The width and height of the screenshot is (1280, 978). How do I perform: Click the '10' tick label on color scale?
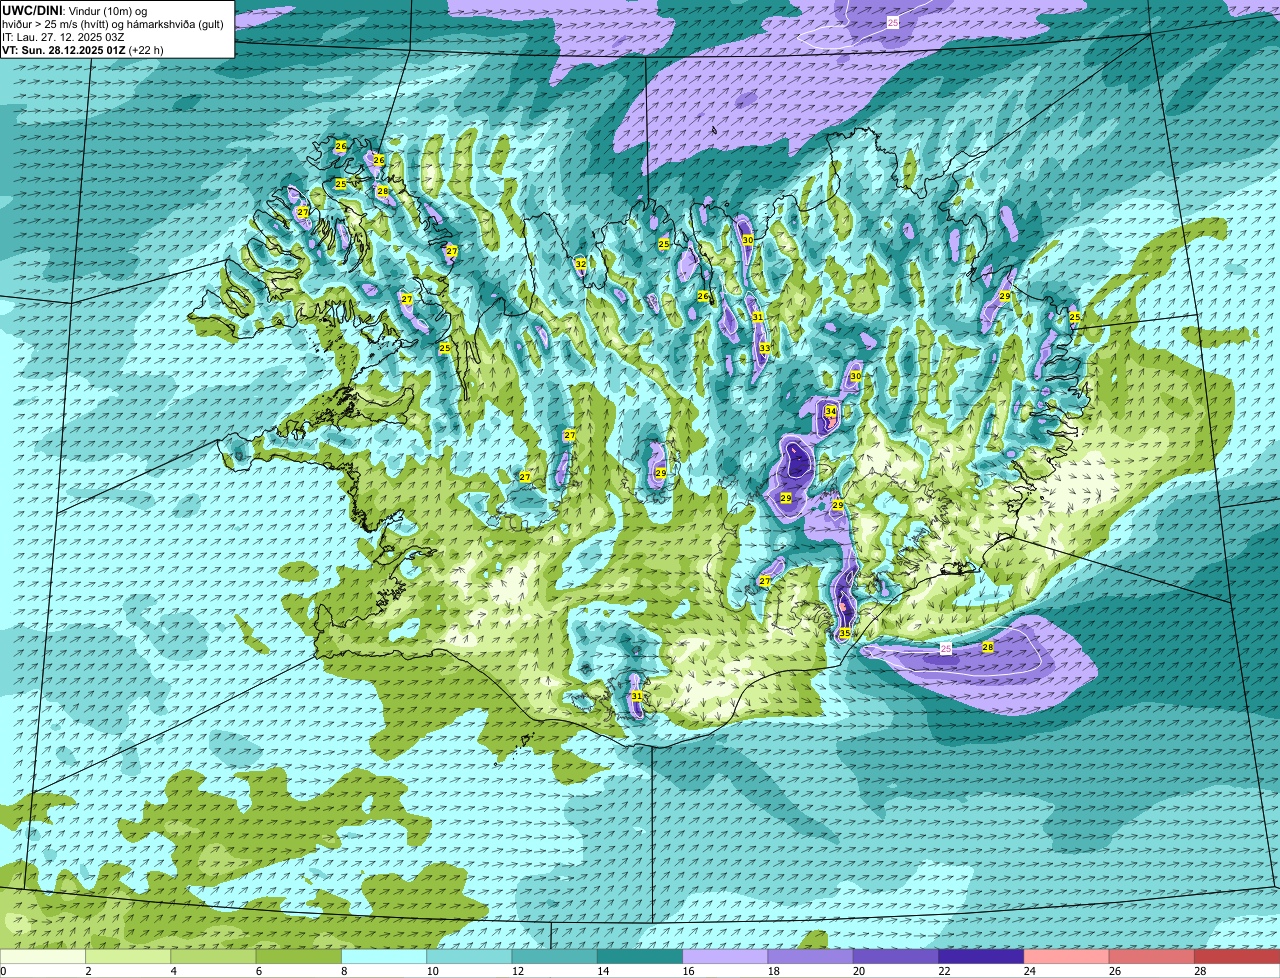(432, 970)
